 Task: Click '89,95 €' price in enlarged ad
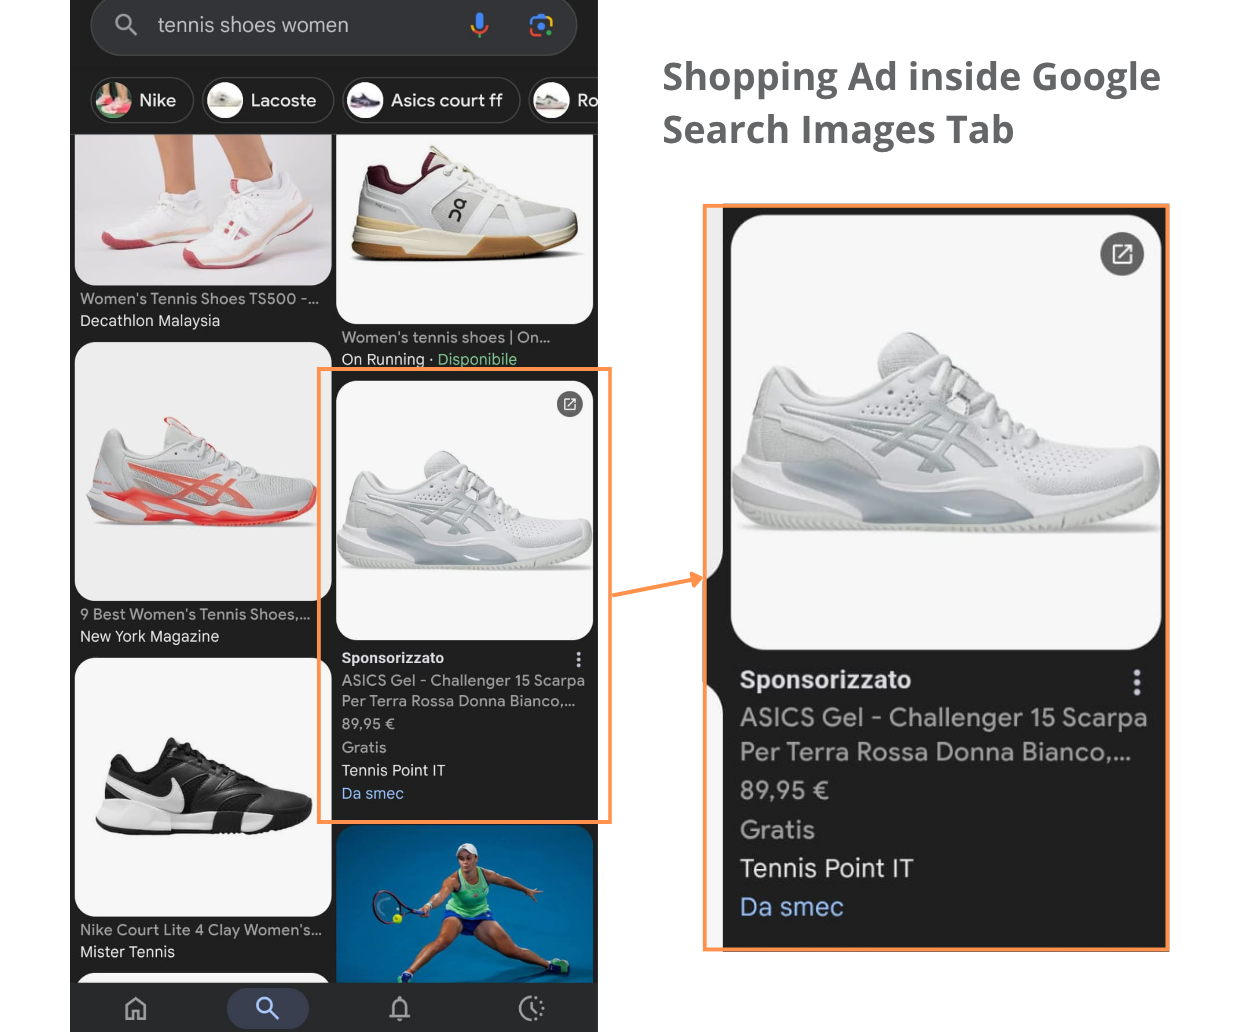pyautogui.click(x=784, y=791)
